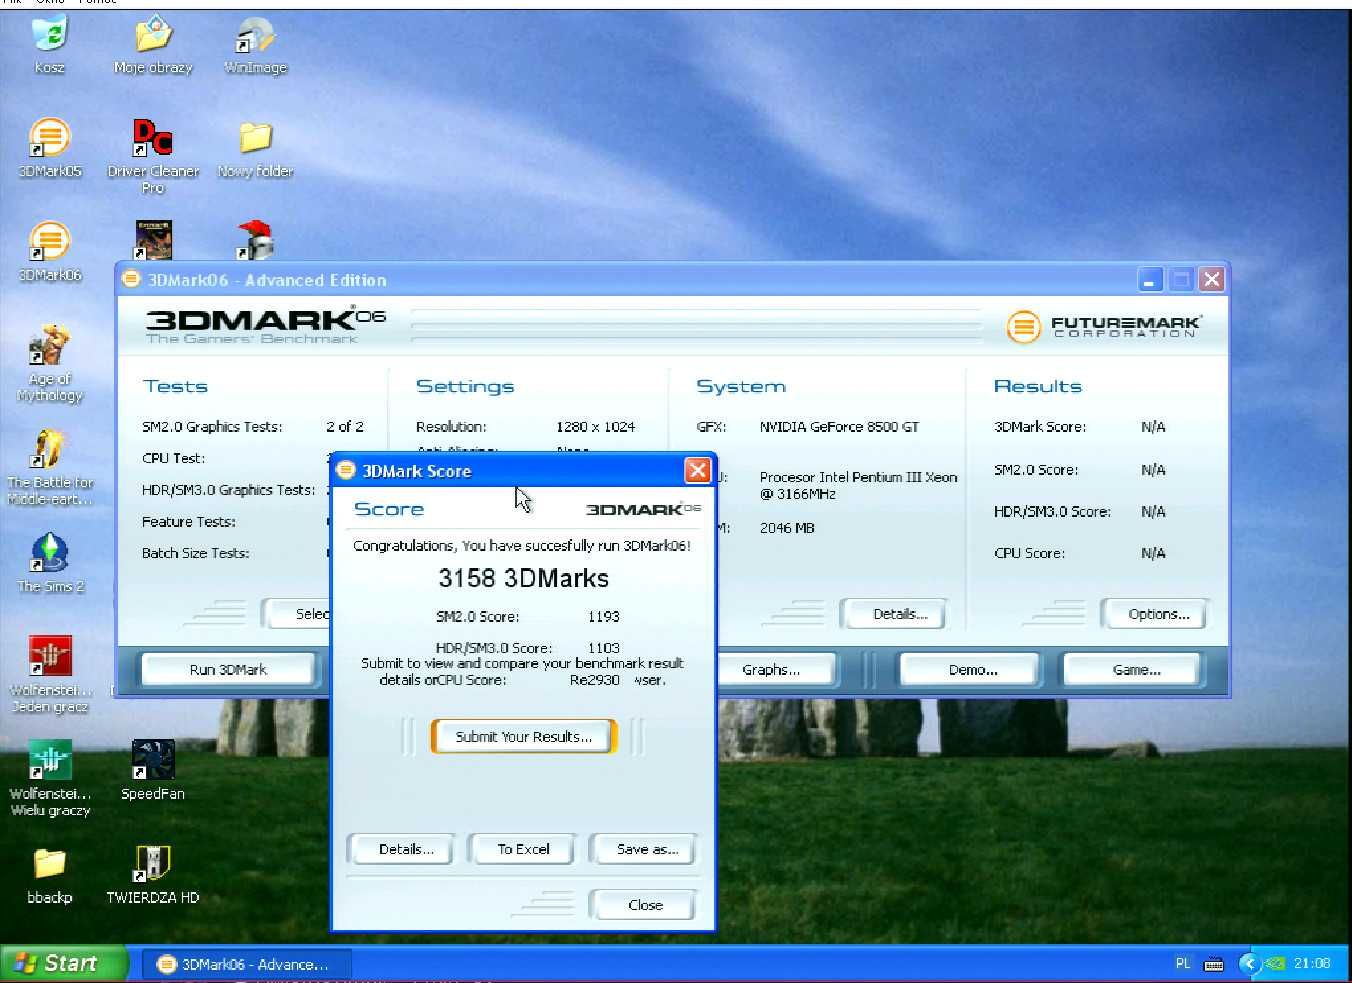Click the 2046 MB memory value
The image size is (1352, 983).
coord(787,528)
